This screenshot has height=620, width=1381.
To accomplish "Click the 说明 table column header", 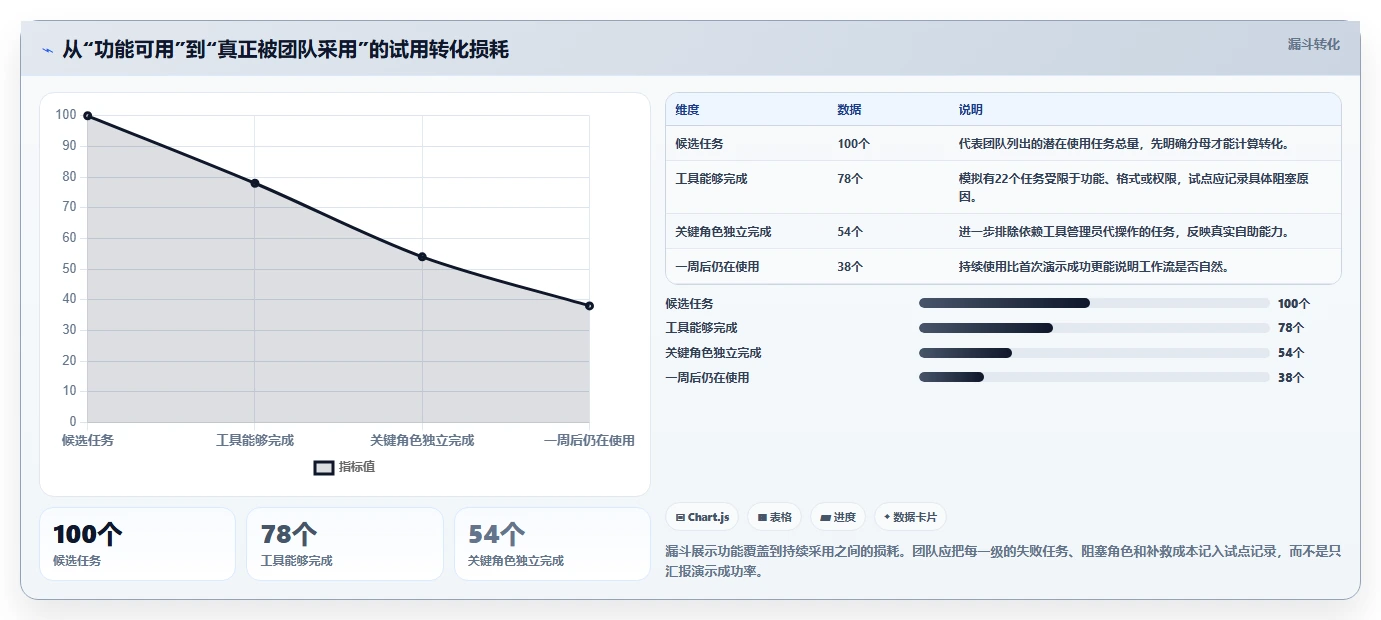I will pyautogui.click(x=970, y=110).
